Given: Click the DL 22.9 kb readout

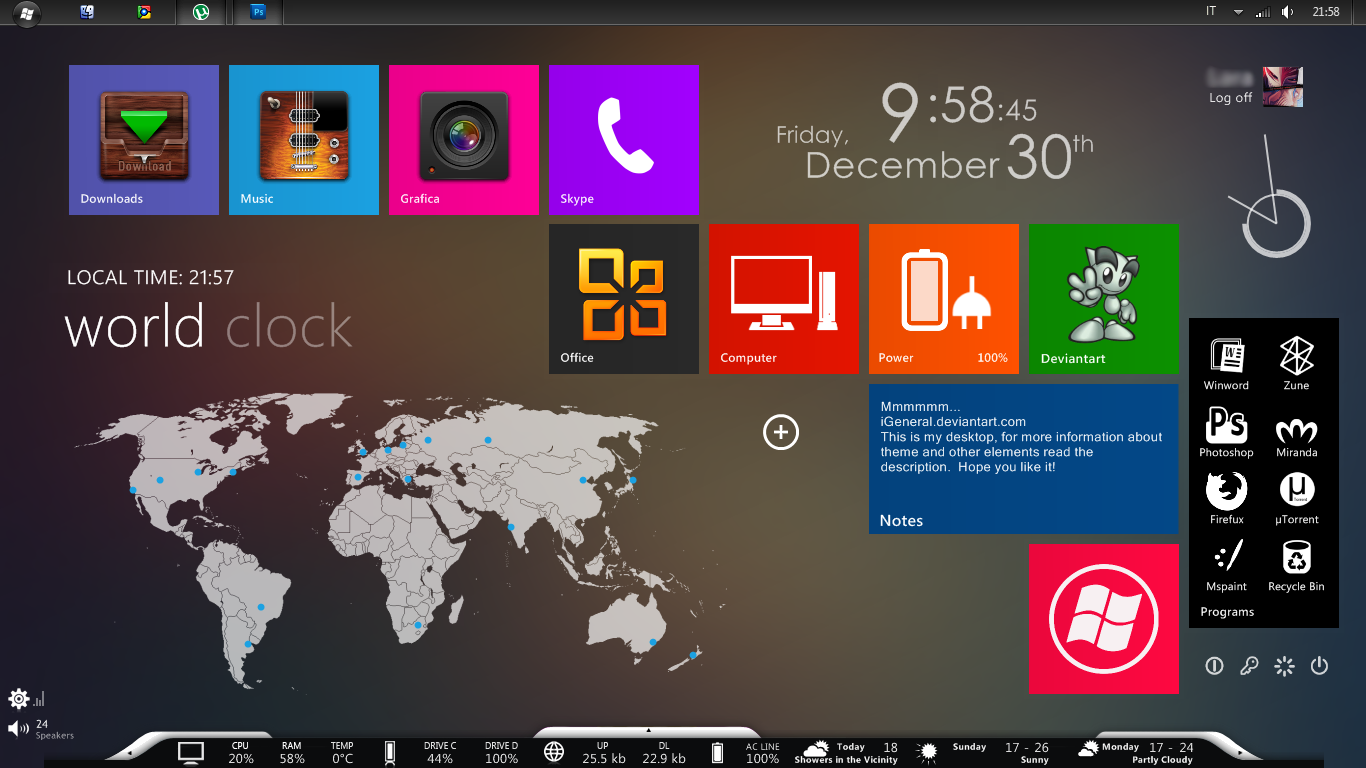Looking at the screenshot, I should 664,753.
